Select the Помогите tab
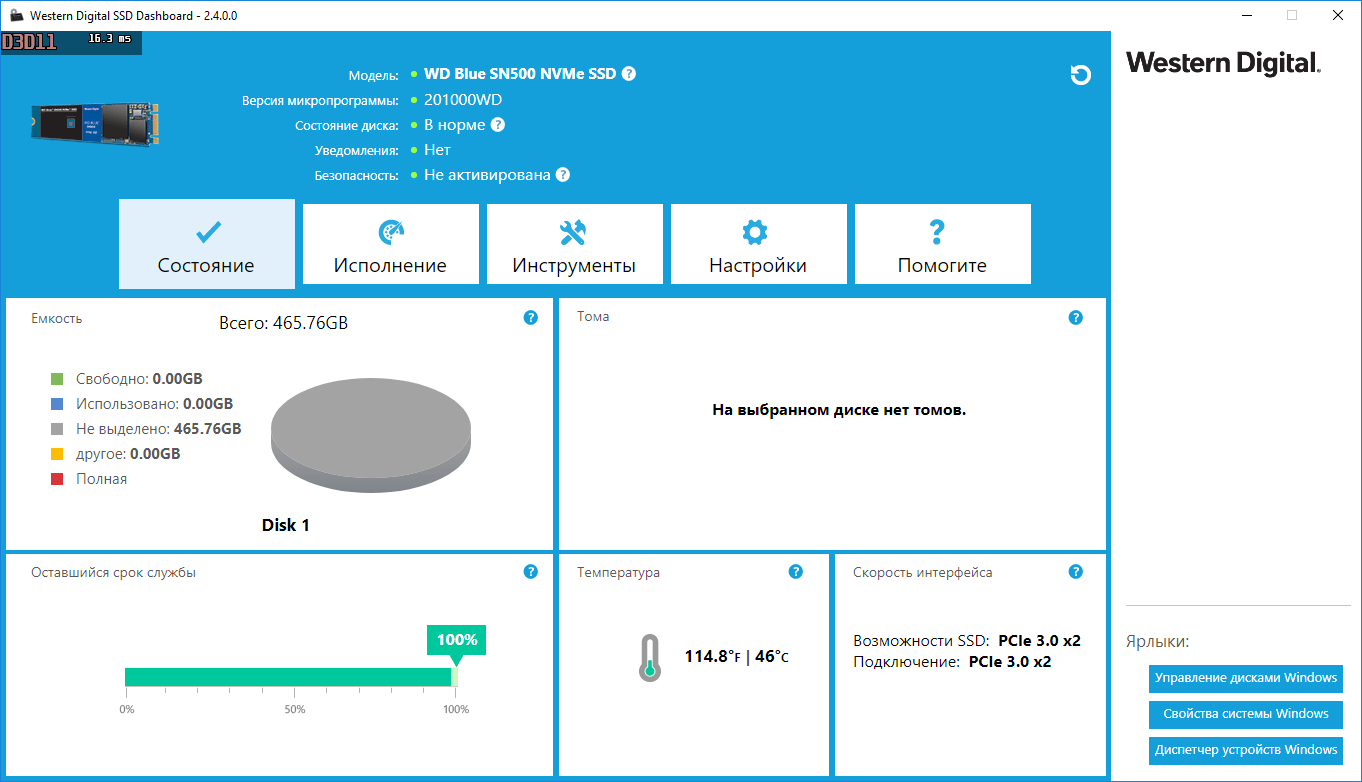Image resolution: width=1362 pixels, height=782 pixels. [942, 245]
